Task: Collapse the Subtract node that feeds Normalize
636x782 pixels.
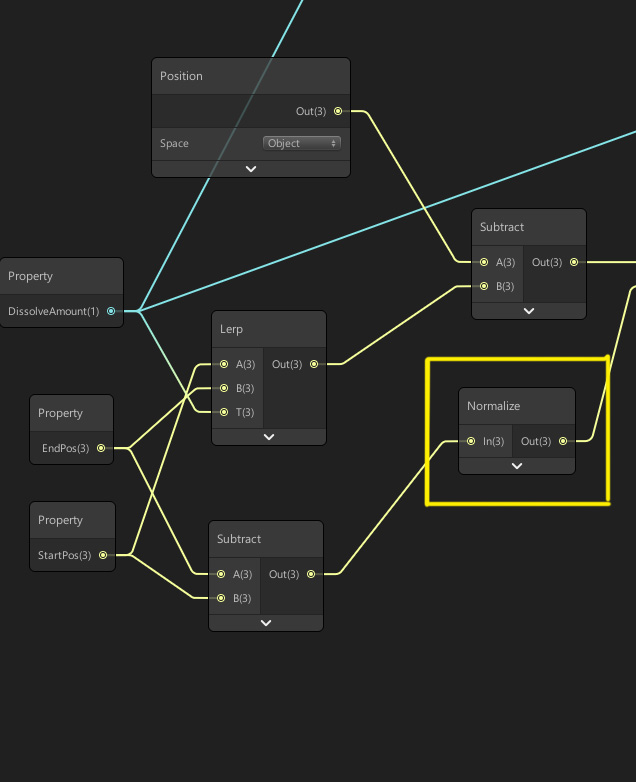Action: (266, 622)
